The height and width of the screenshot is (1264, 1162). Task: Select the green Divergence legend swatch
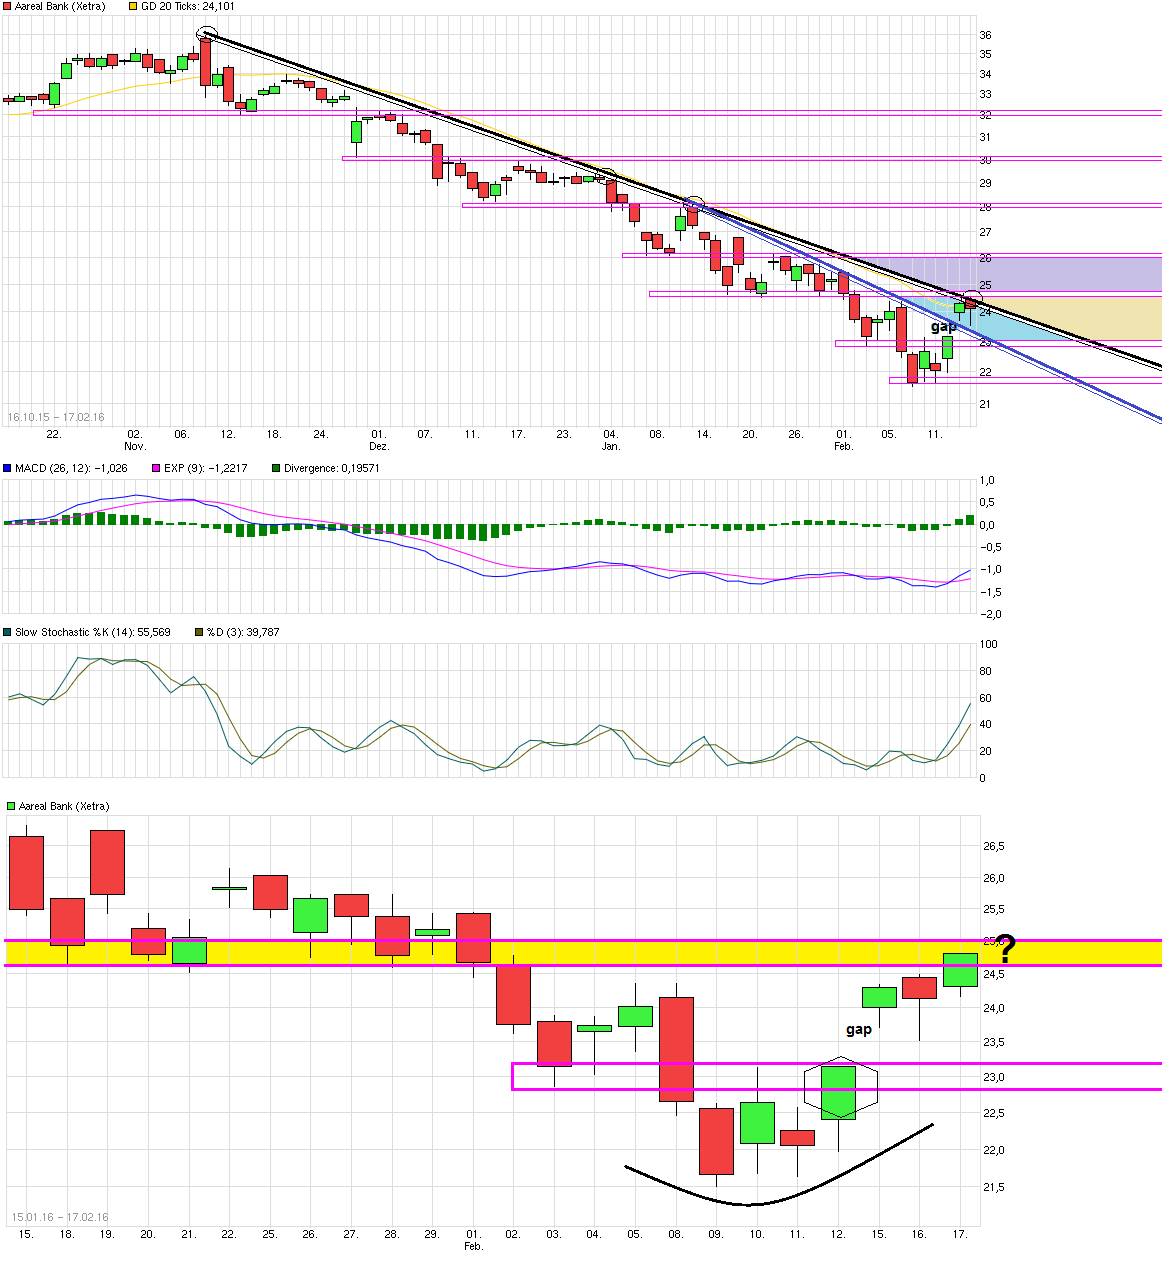[x=276, y=468]
